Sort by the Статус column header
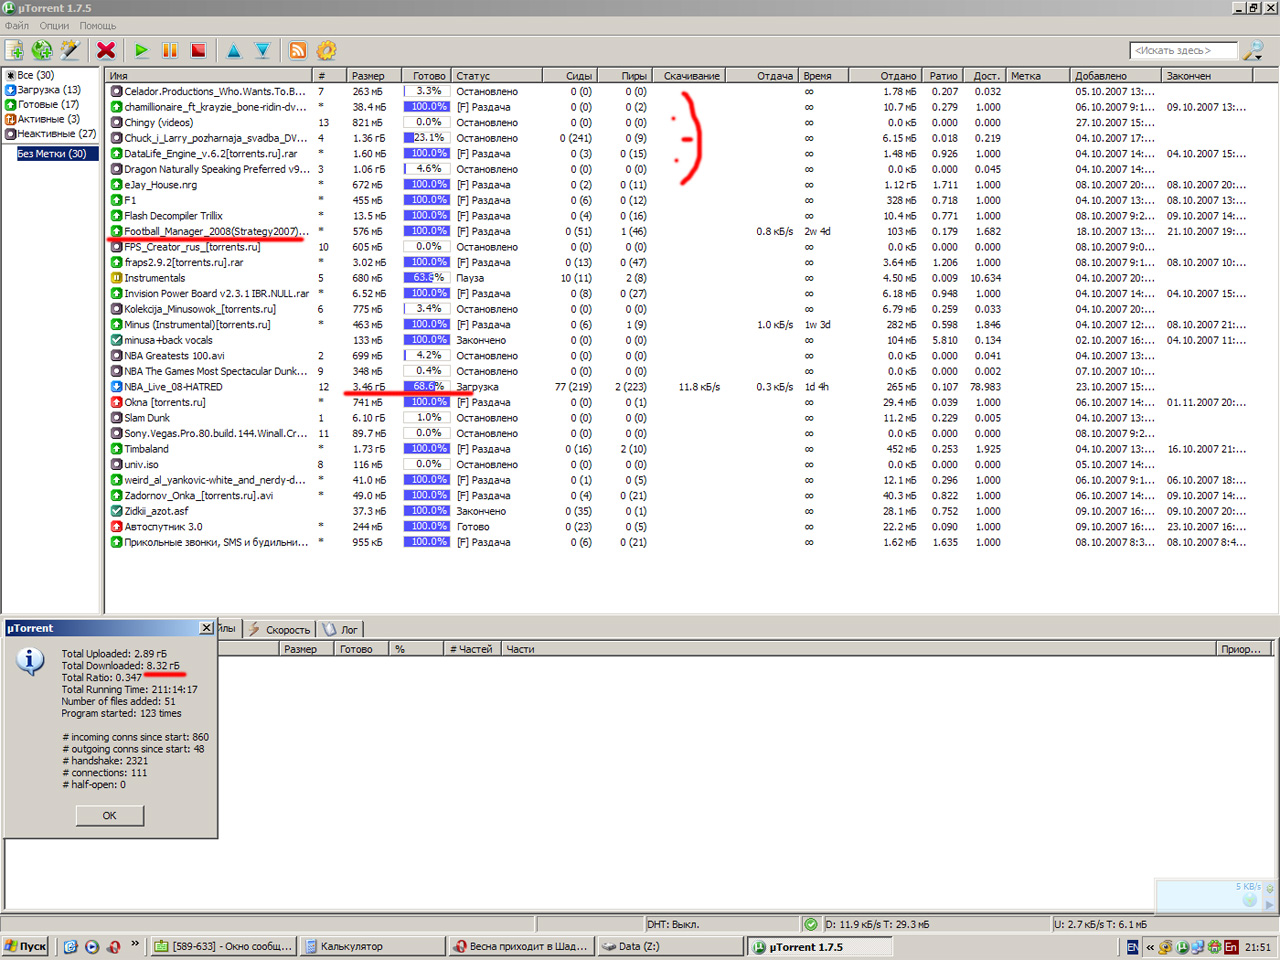The width and height of the screenshot is (1280, 960). tap(497, 75)
